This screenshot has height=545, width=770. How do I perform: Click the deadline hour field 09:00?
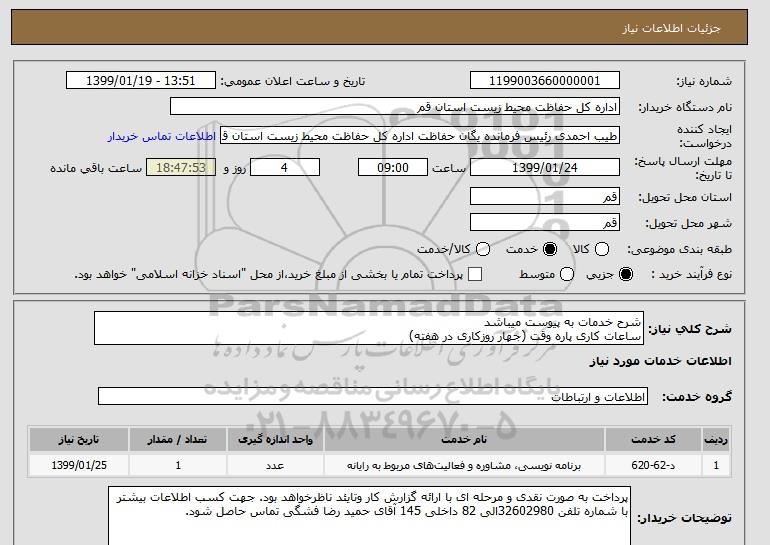393,167
